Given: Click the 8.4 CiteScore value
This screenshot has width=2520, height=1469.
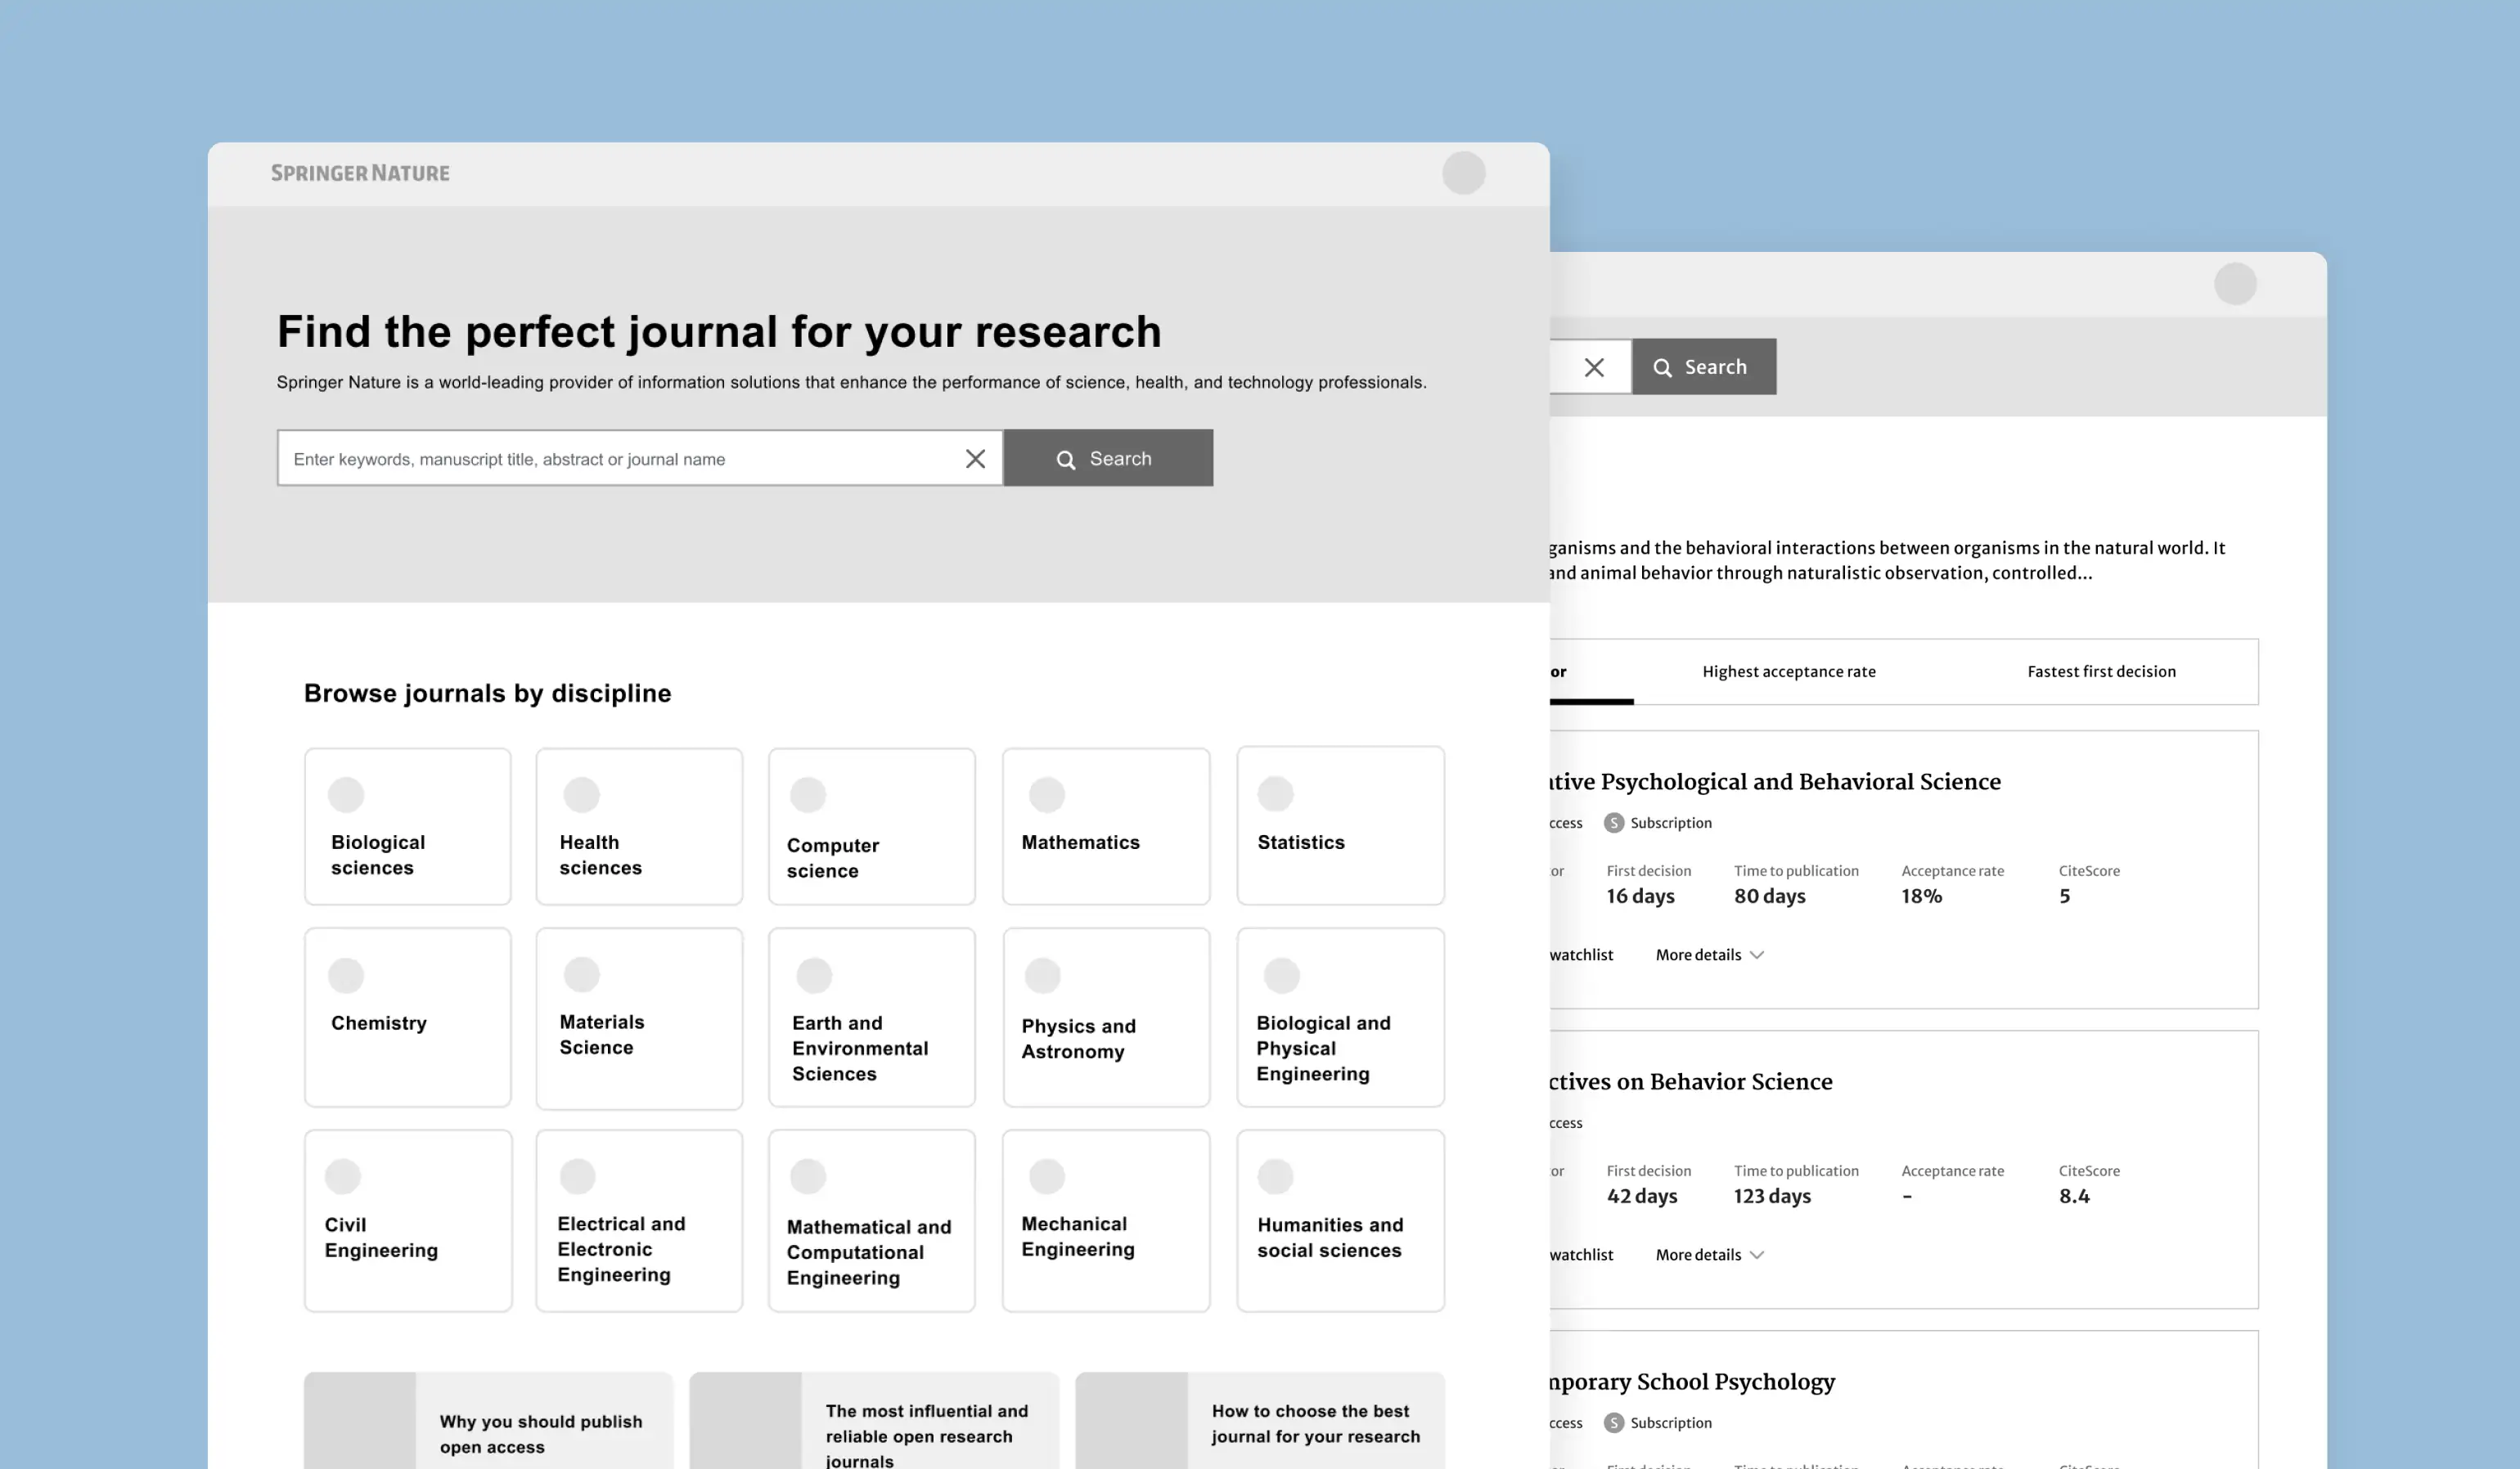Looking at the screenshot, I should 2074,1196.
